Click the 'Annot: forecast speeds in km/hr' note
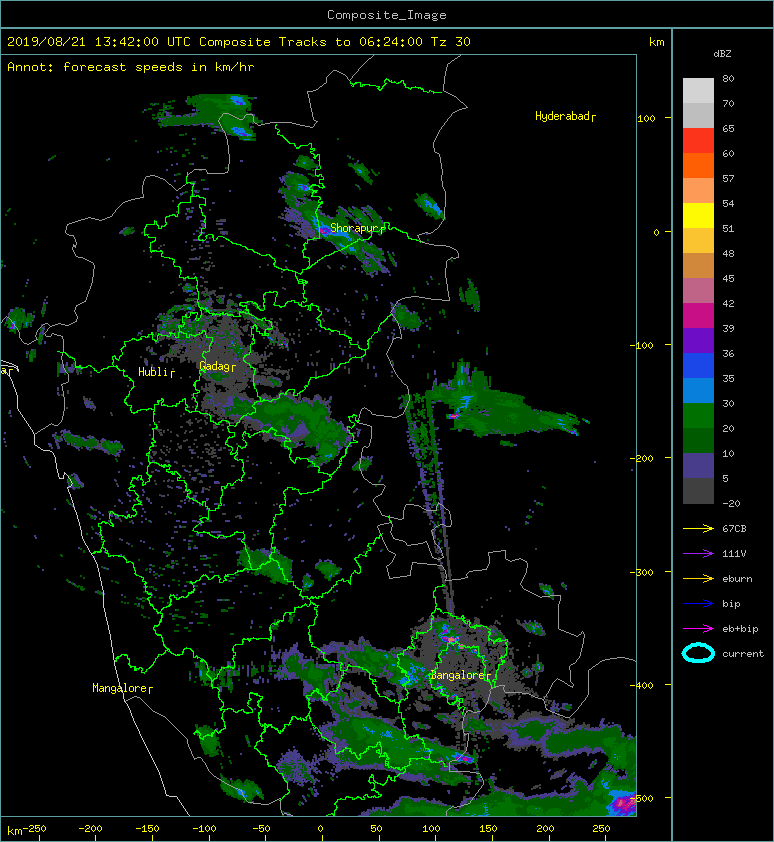This screenshot has width=774, height=842. point(131,67)
